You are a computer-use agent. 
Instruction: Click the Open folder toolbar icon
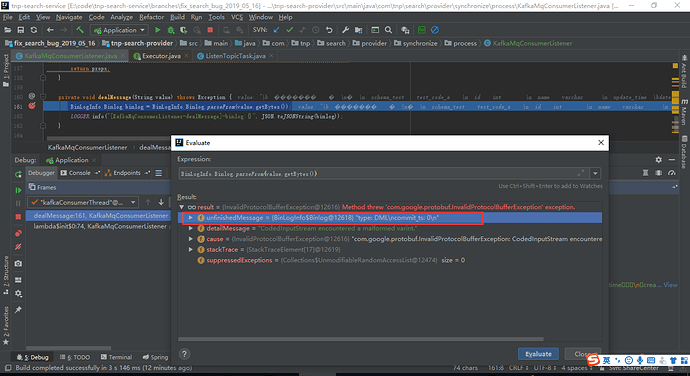[x=7, y=30]
